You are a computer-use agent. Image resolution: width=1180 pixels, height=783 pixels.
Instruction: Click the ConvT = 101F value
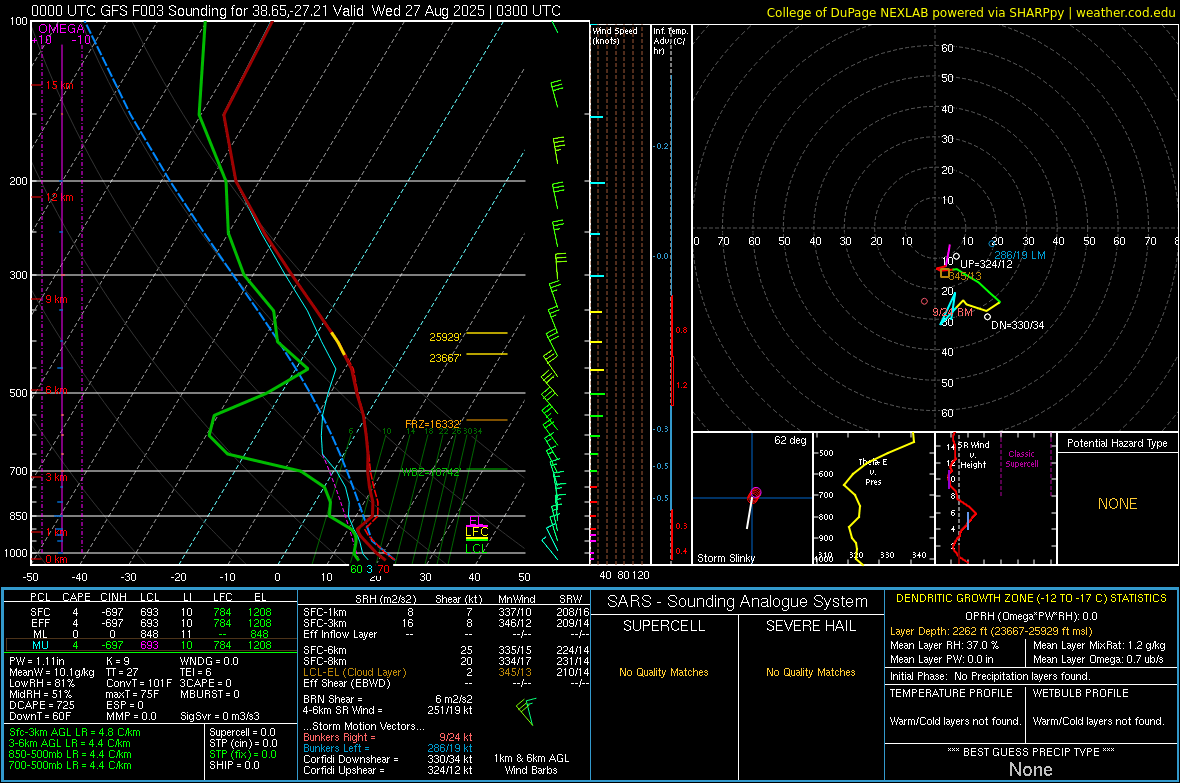coord(139,684)
